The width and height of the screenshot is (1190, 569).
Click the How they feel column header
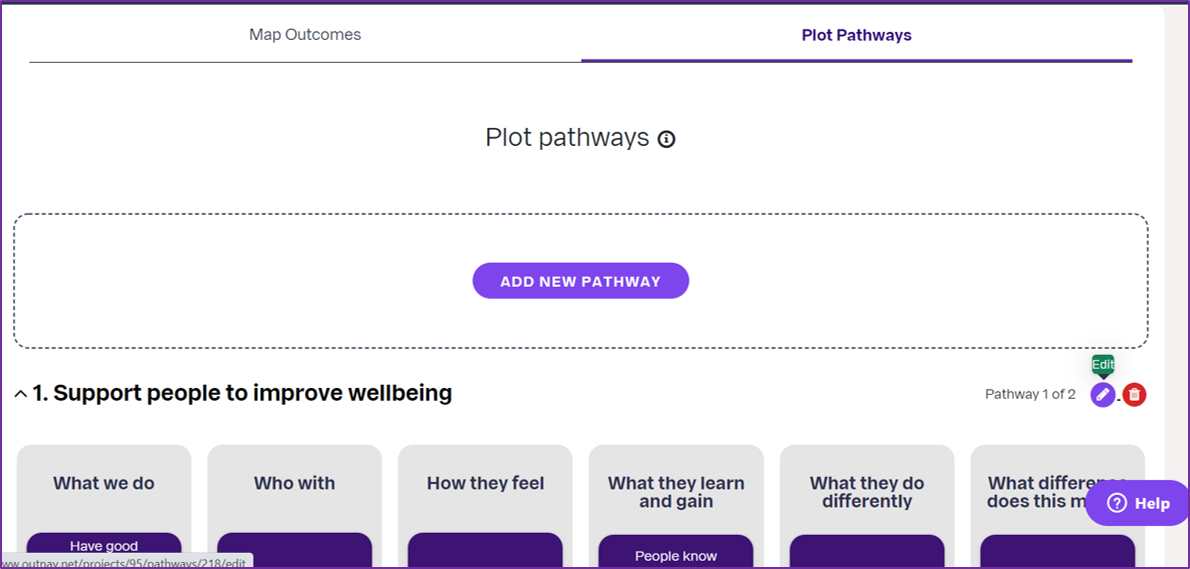pyautogui.click(x=486, y=483)
